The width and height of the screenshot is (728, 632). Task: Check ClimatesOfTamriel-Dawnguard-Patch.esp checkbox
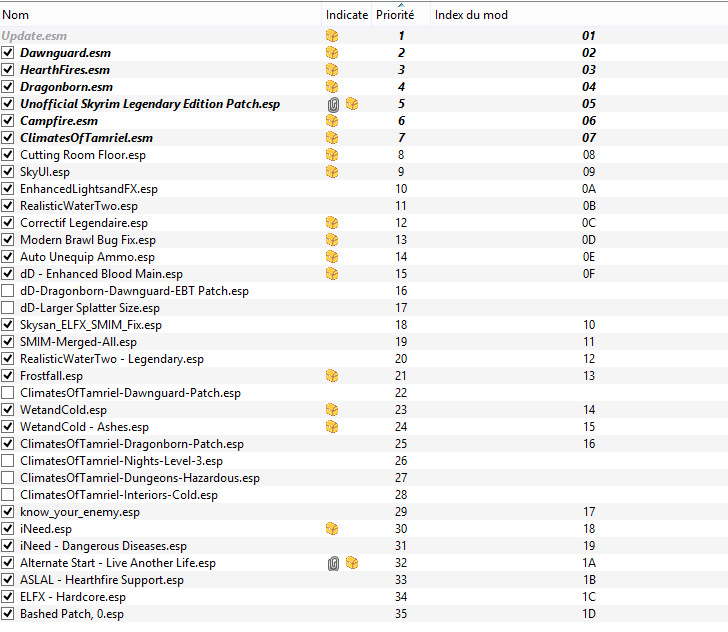point(7,393)
